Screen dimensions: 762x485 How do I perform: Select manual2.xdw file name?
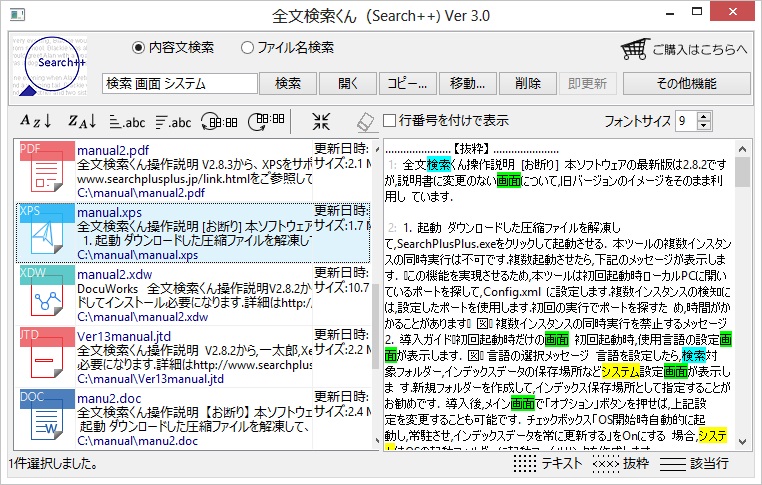point(114,275)
